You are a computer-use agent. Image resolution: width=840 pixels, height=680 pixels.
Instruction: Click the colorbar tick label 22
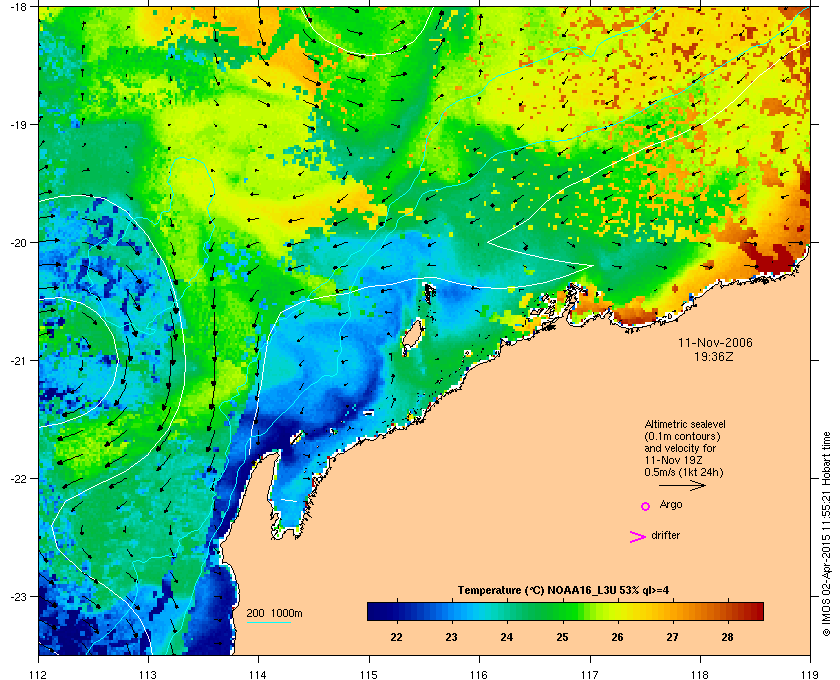point(396,637)
